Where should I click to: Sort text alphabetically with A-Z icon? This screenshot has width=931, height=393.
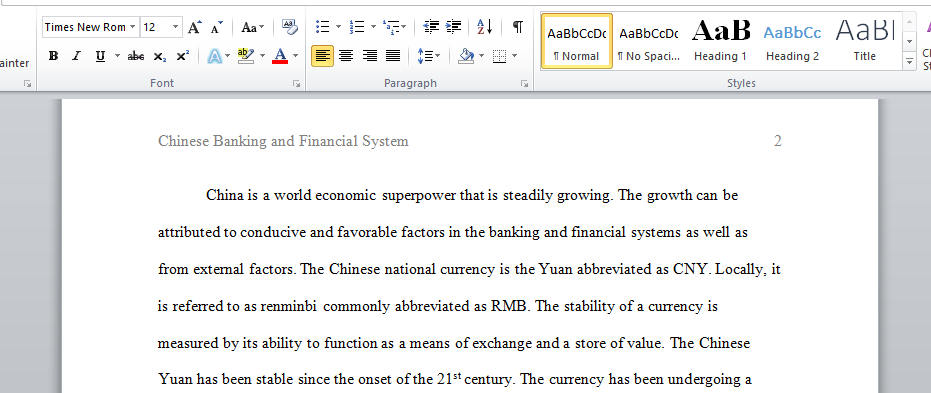pyautogui.click(x=484, y=27)
